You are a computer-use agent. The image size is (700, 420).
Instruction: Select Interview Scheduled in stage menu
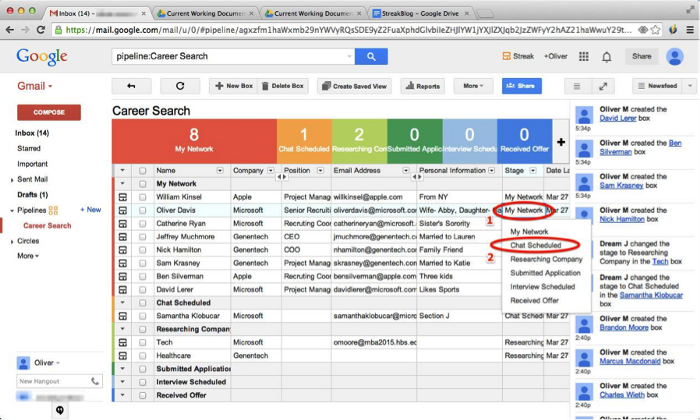(542, 287)
